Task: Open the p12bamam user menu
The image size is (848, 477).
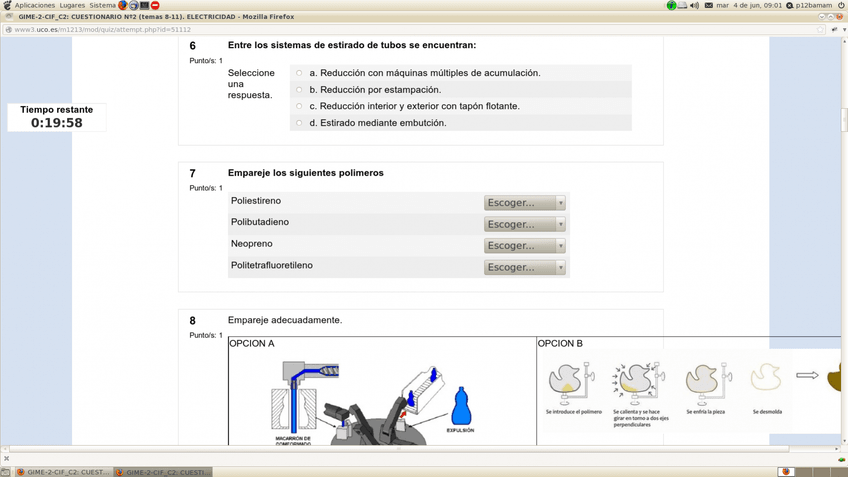Action: (813, 5)
